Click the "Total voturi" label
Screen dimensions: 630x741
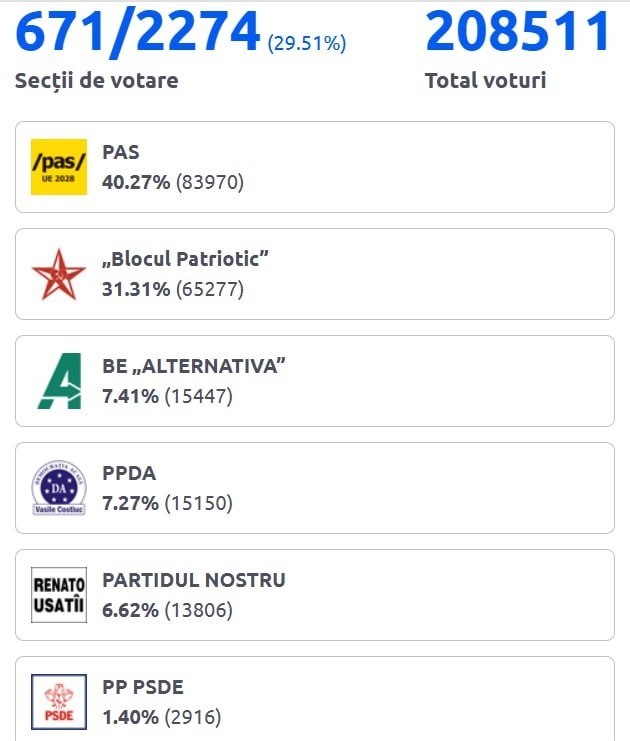[x=485, y=81]
